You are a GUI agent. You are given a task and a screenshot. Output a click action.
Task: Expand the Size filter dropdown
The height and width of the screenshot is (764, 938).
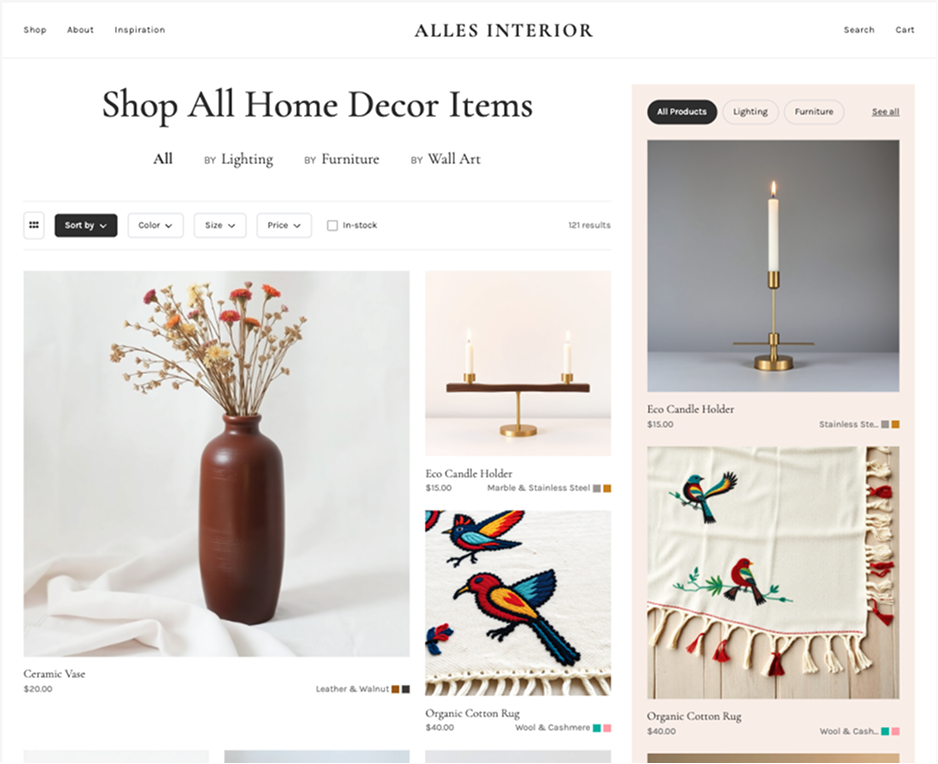pos(220,226)
